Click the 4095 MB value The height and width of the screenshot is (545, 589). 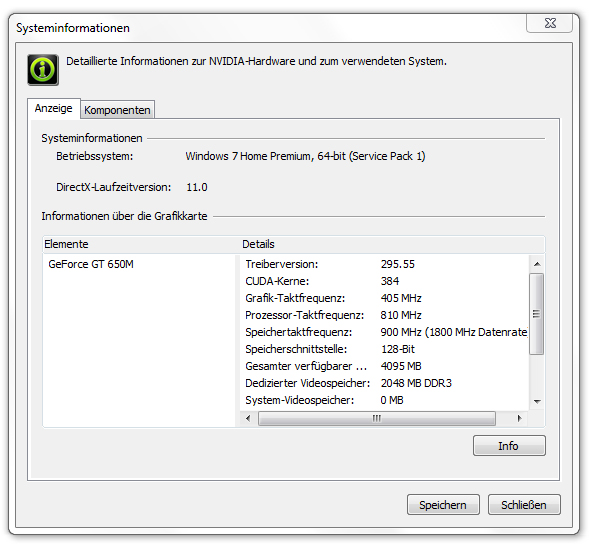(x=401, y=366)
